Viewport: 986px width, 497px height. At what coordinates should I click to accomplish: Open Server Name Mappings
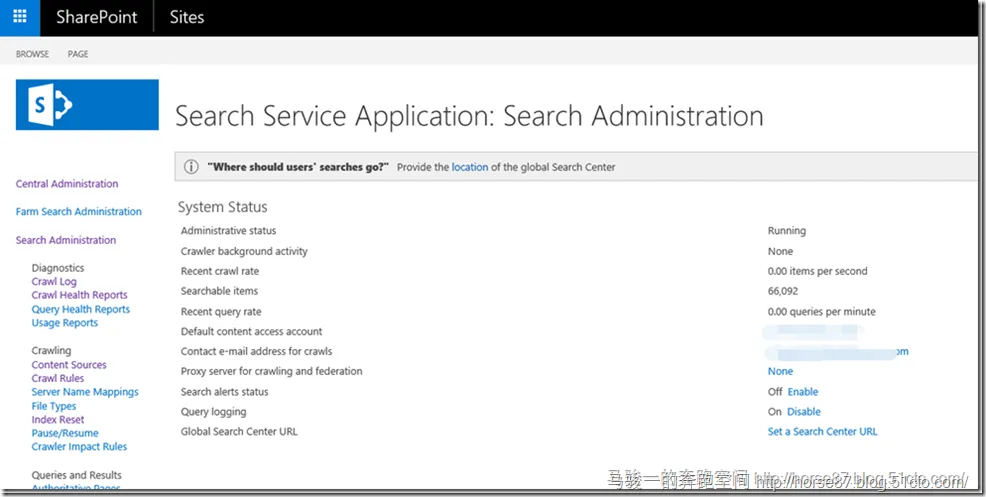point(85,392)
